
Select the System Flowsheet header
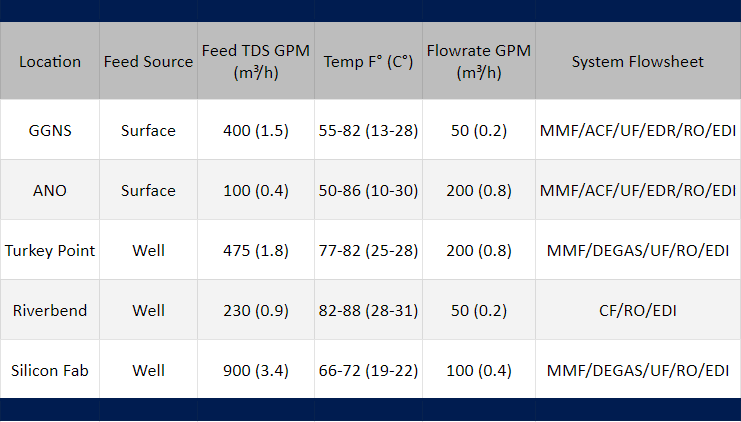(638, 61)
